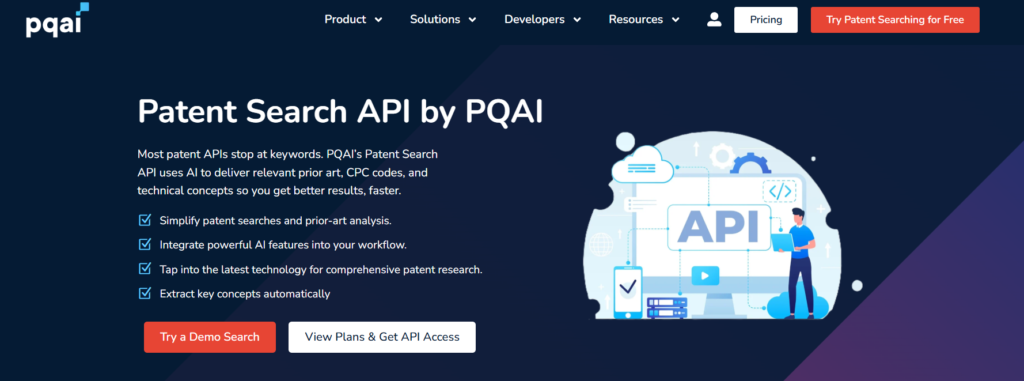Image resolution: width=1024 pixels, height=381 pixels.
Task: Open the Resources menu
Action: [644, 20]
